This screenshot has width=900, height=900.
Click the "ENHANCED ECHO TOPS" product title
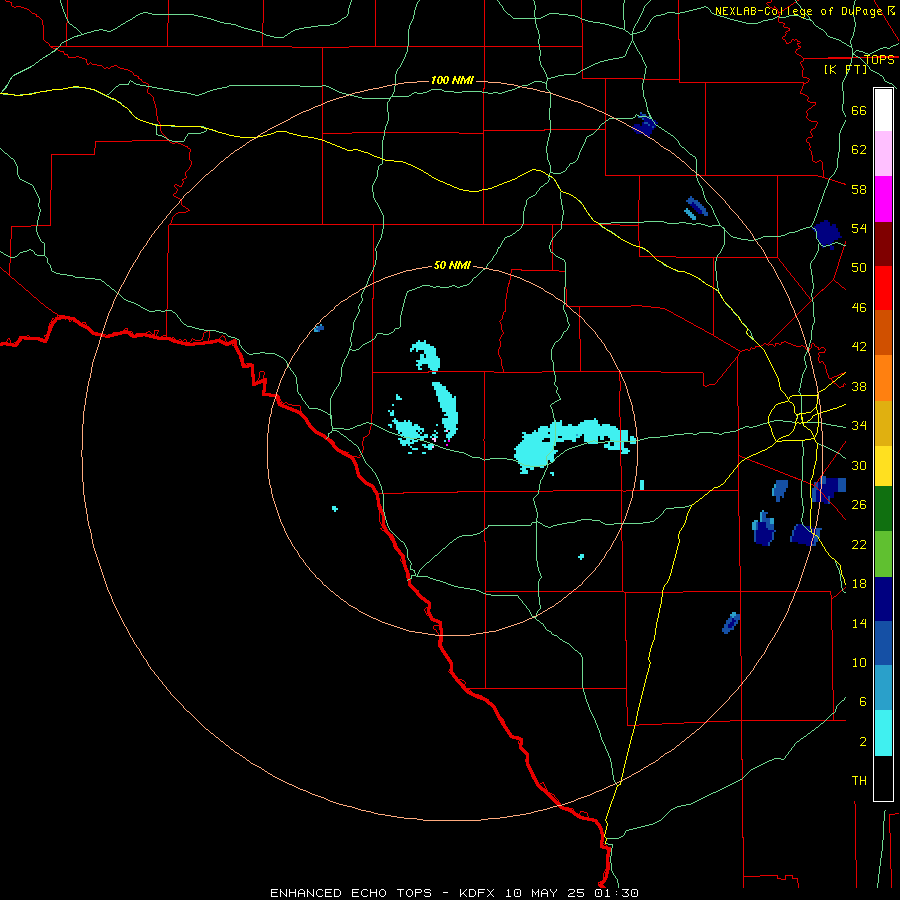[351, 893]
